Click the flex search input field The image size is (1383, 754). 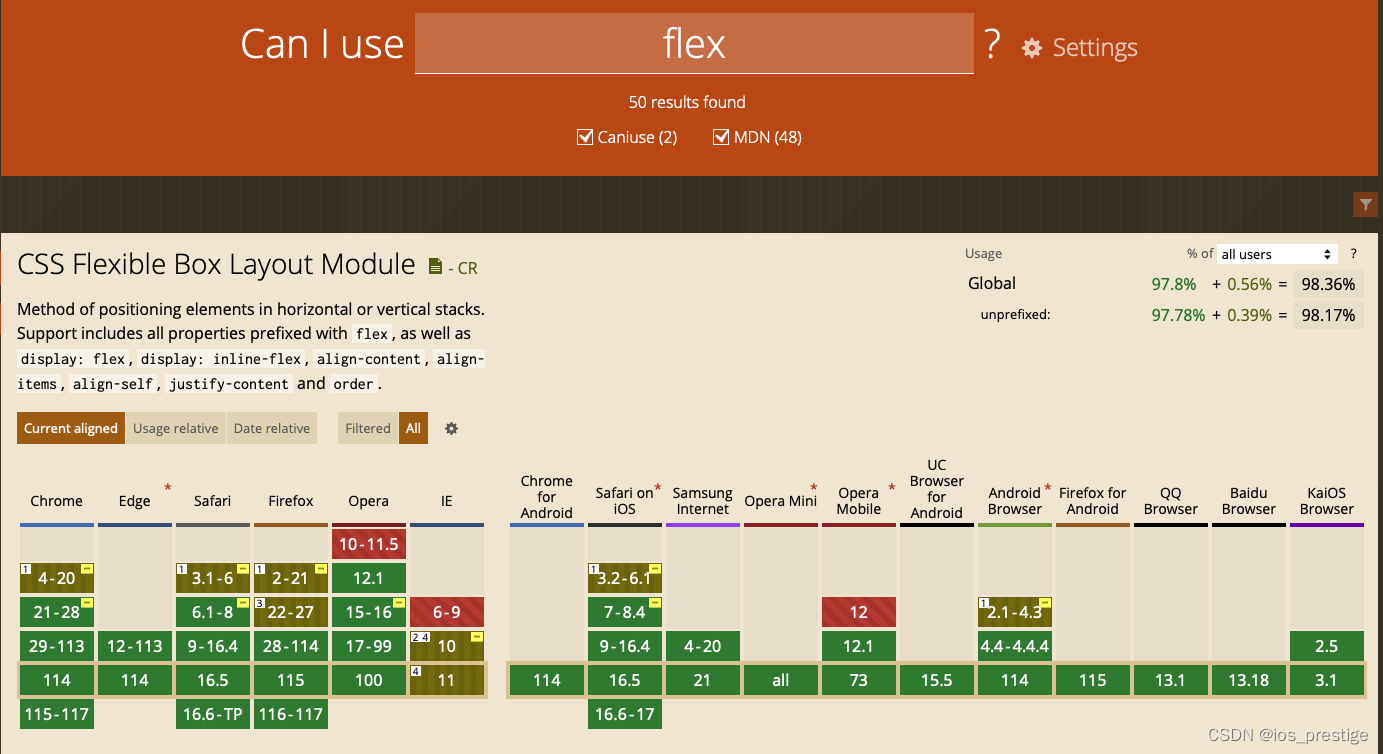694,43
